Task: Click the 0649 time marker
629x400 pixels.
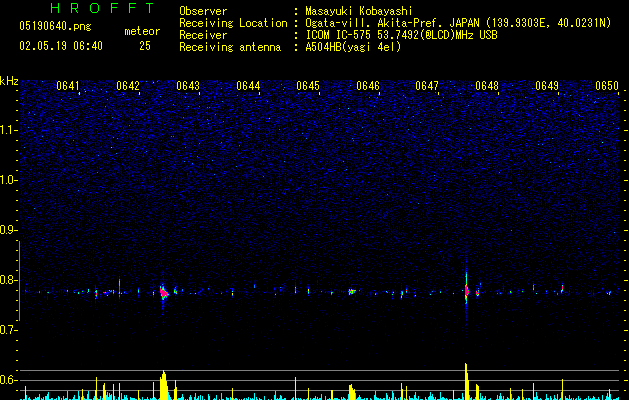Action: coord(547,86)
